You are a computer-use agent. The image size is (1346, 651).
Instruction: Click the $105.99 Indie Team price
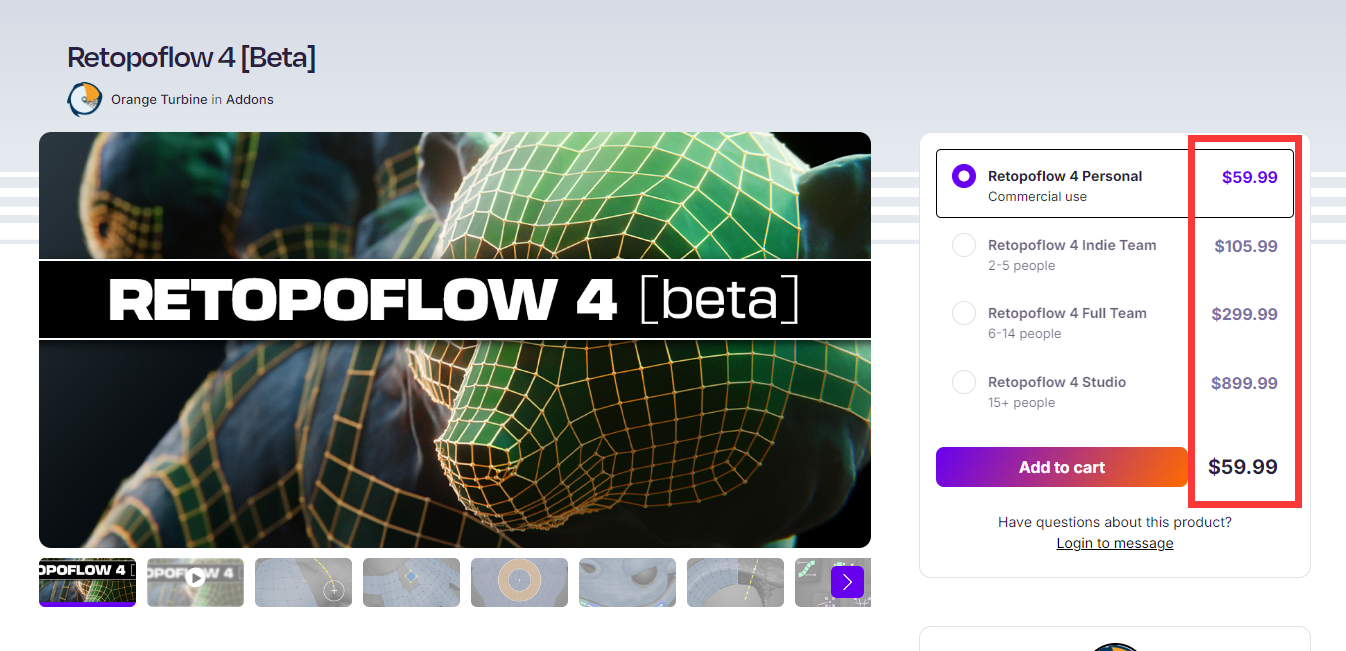click(x=1246, y=246)
